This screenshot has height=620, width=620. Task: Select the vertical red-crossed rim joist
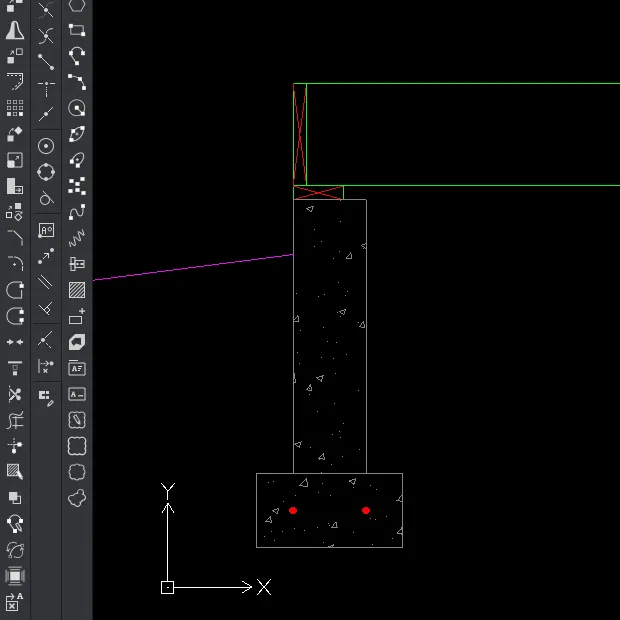click(x=300, y=134)
